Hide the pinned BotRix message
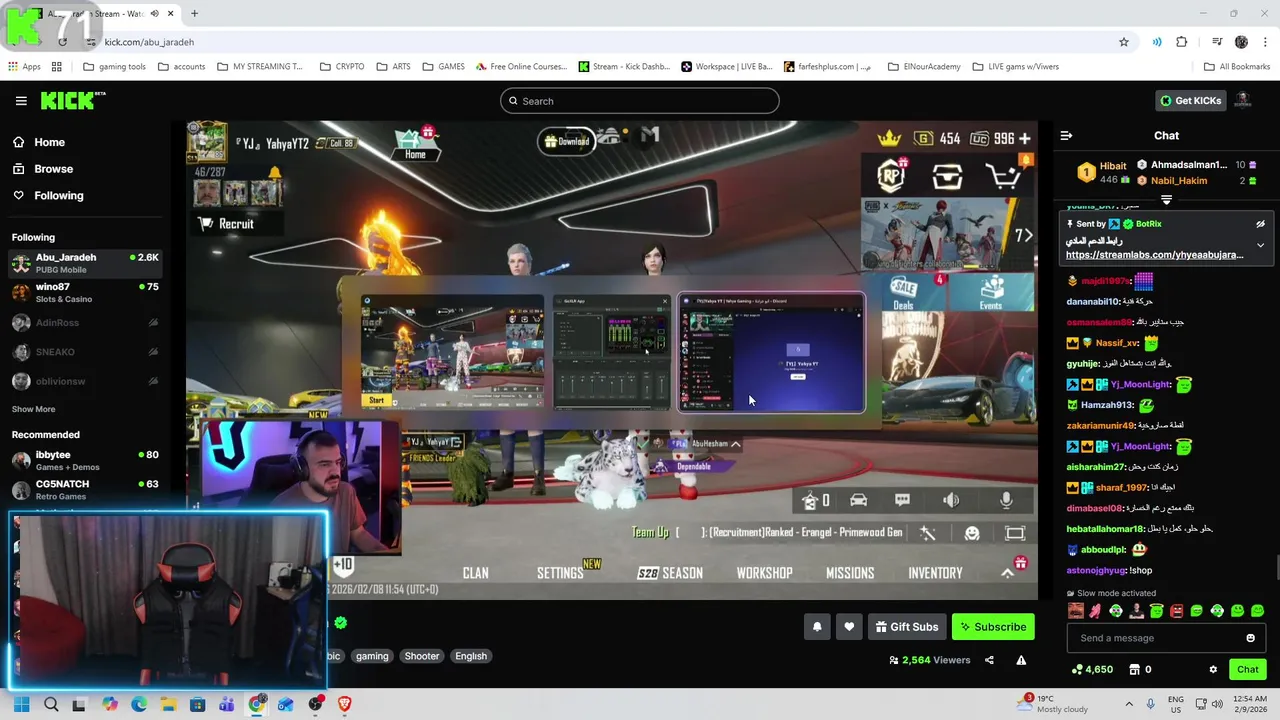The image size is (1280, 720). point(1260,224)
